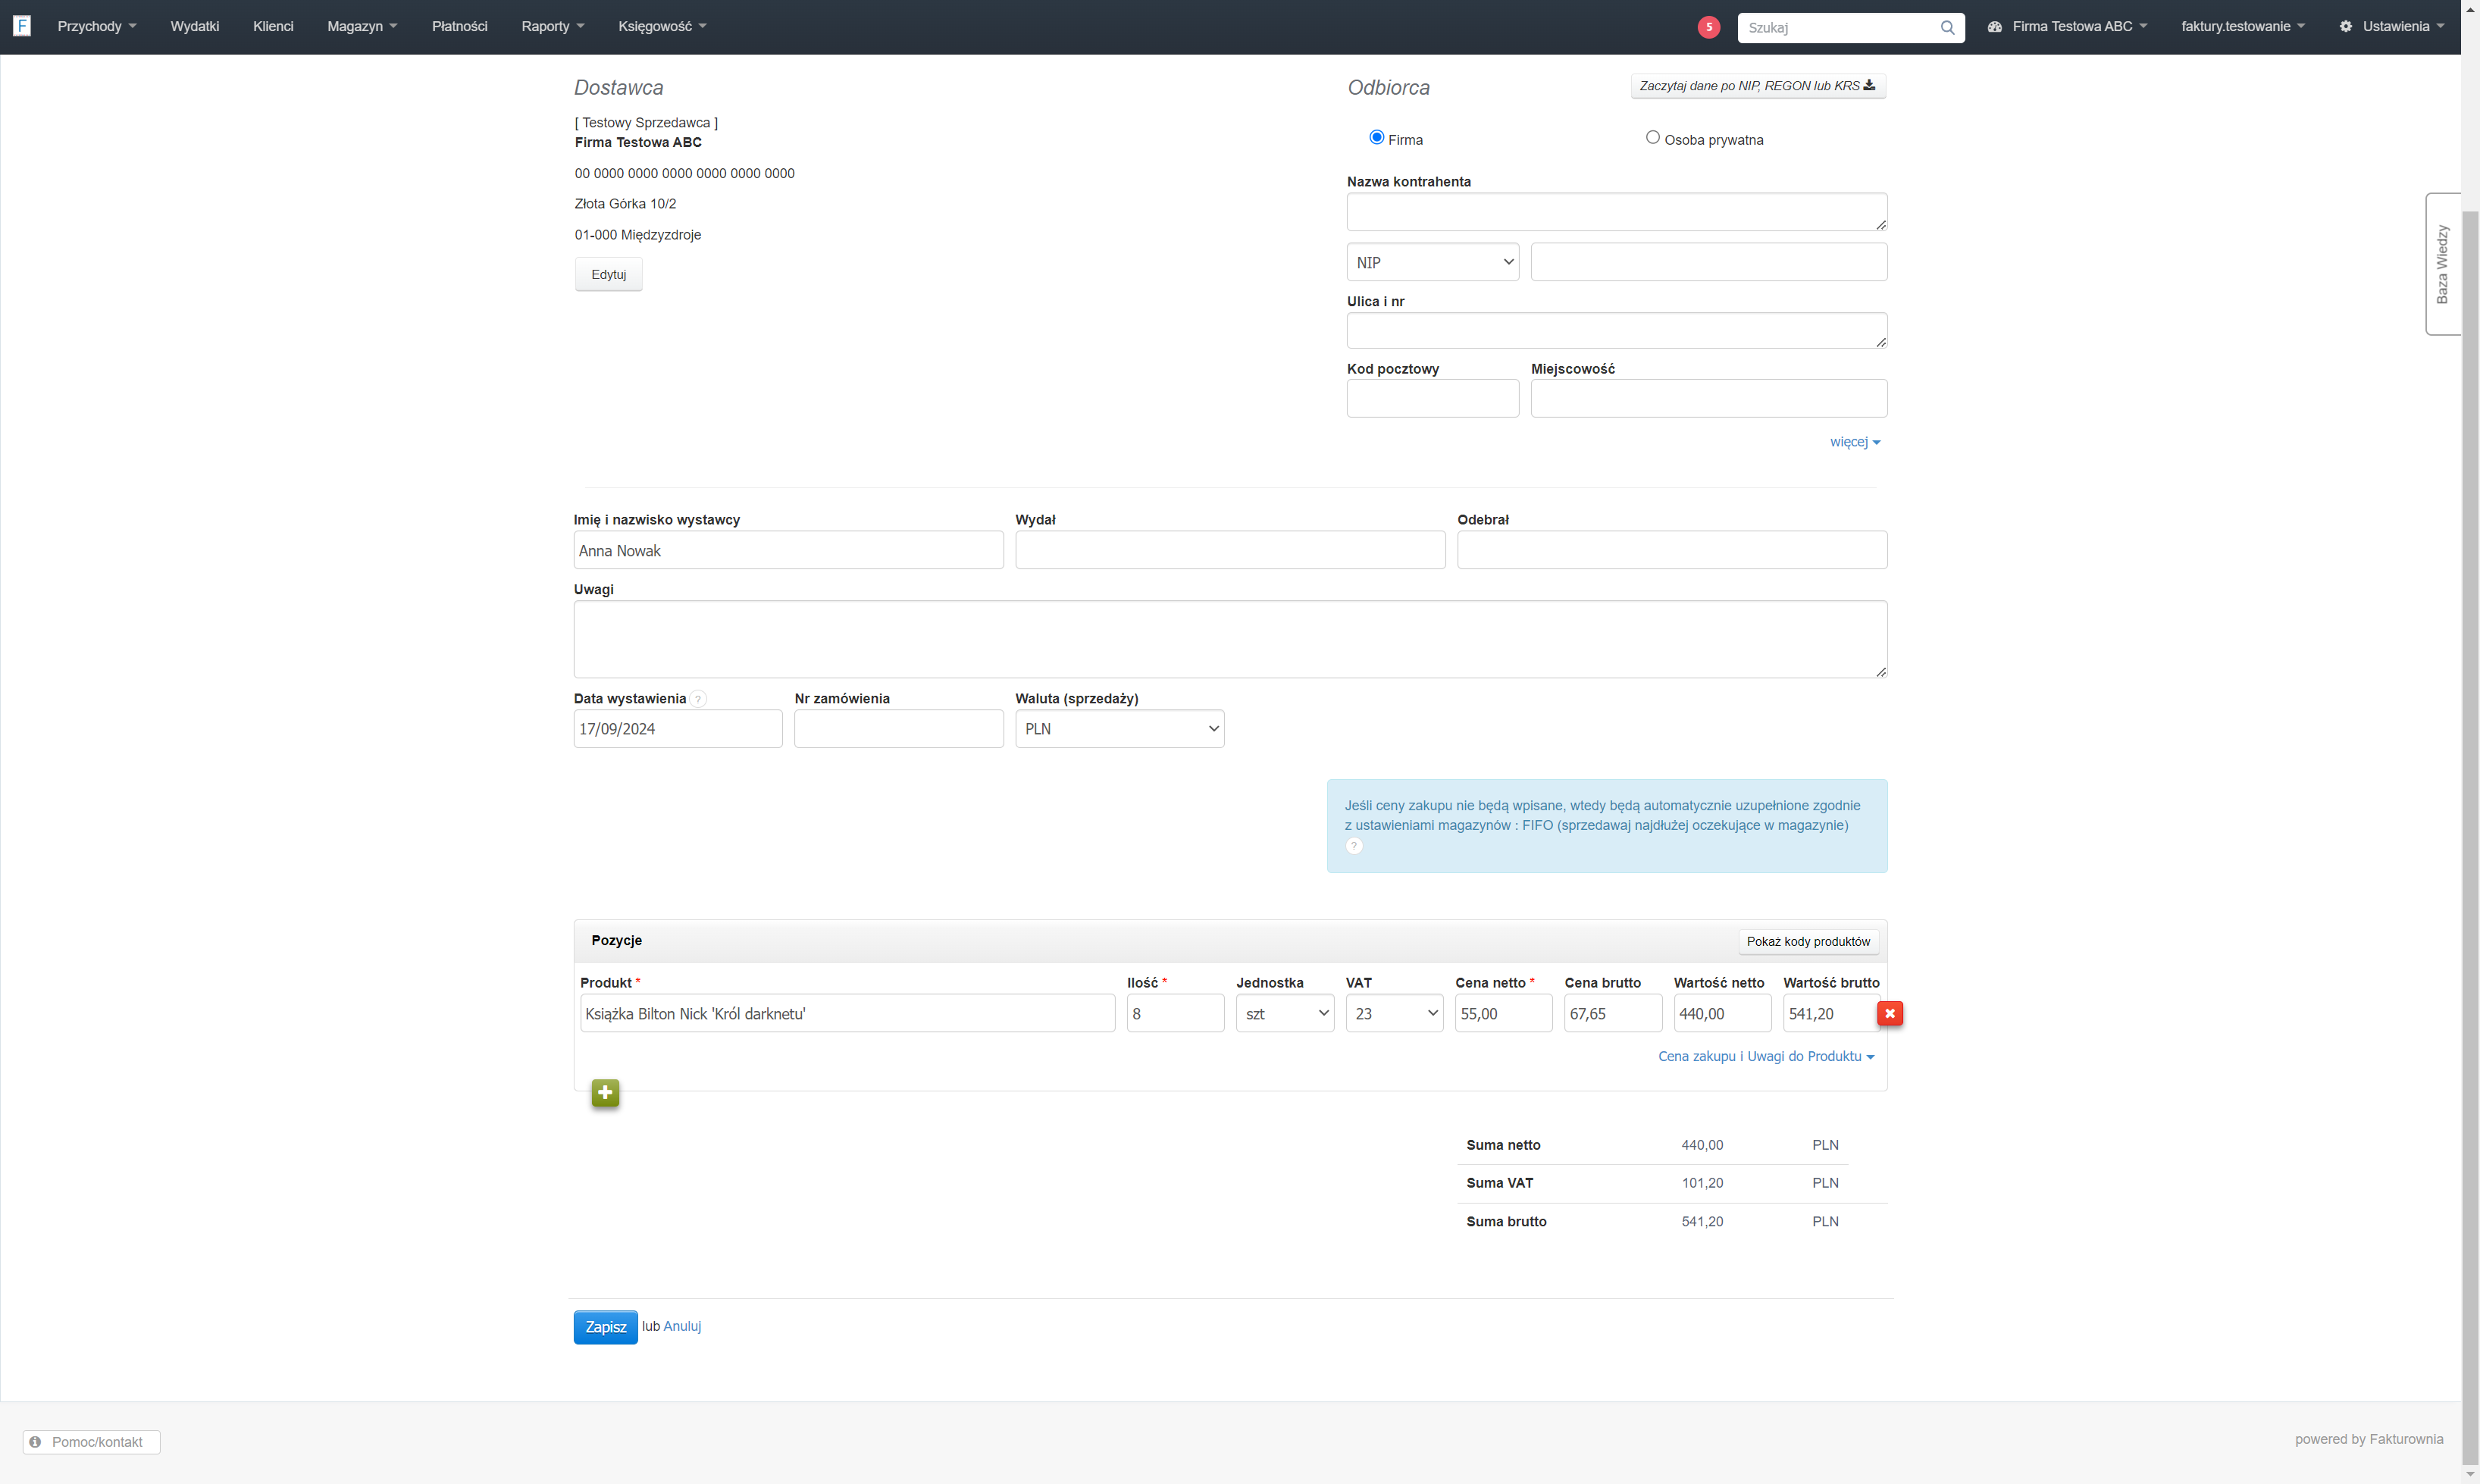Click the info icon in Pomoc/kontakt
Viewport: 2480px width, 1484px height.
pyautogui.click(x=35, y=1441)
